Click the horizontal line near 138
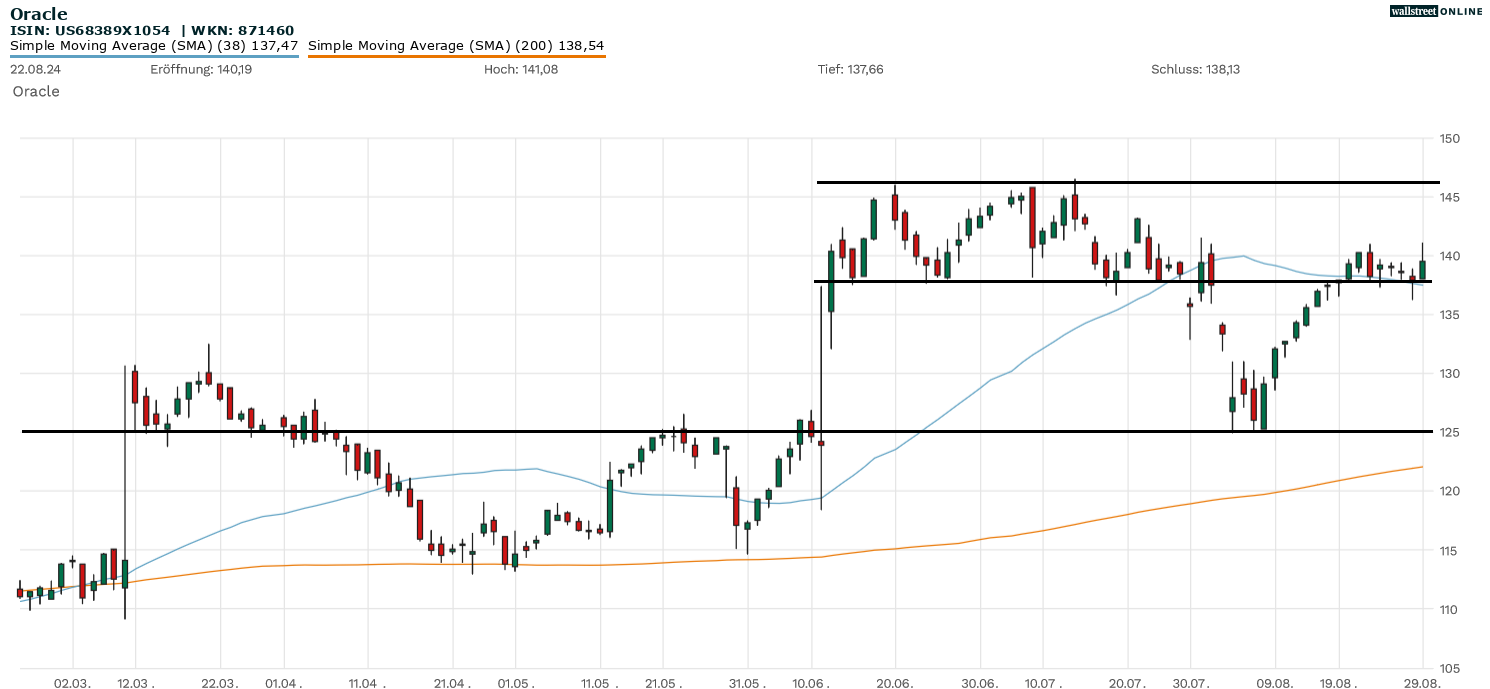This screenshot has width=1490, height=689. tap(1124, 281)
